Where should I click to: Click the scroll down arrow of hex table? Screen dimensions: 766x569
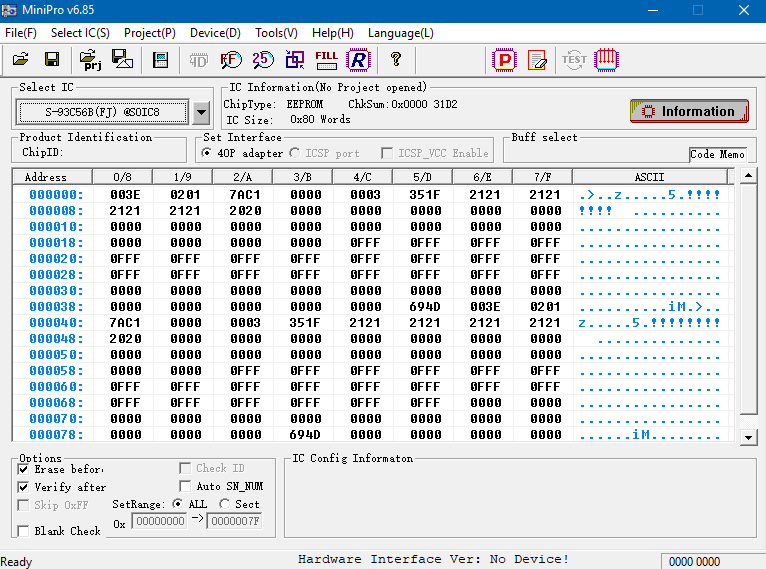[x=748, y=437]
